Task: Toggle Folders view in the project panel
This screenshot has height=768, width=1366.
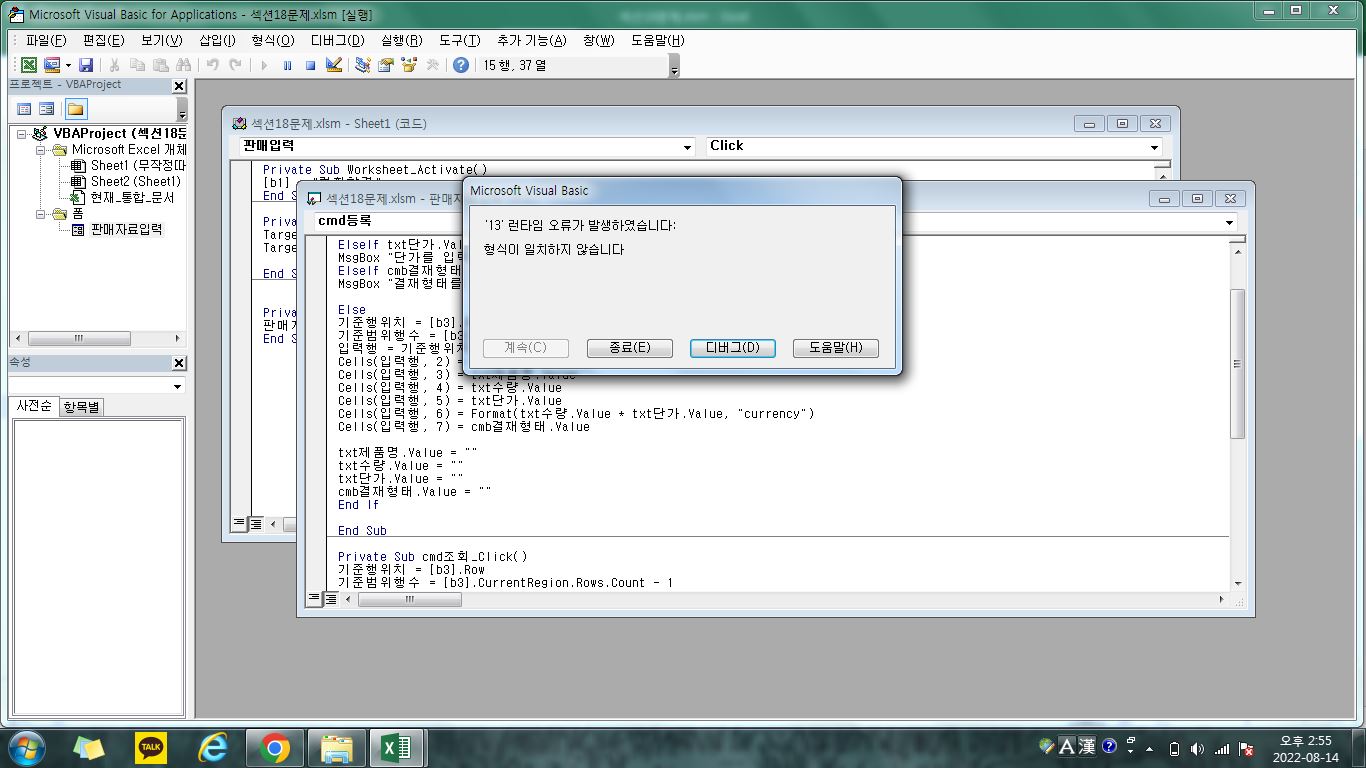Action: coord(76,109)
